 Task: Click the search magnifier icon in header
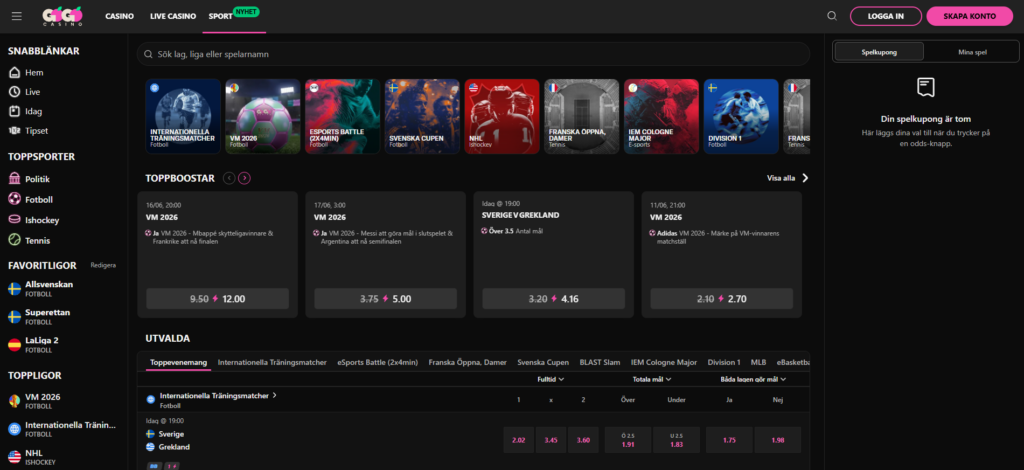point(831,16)
